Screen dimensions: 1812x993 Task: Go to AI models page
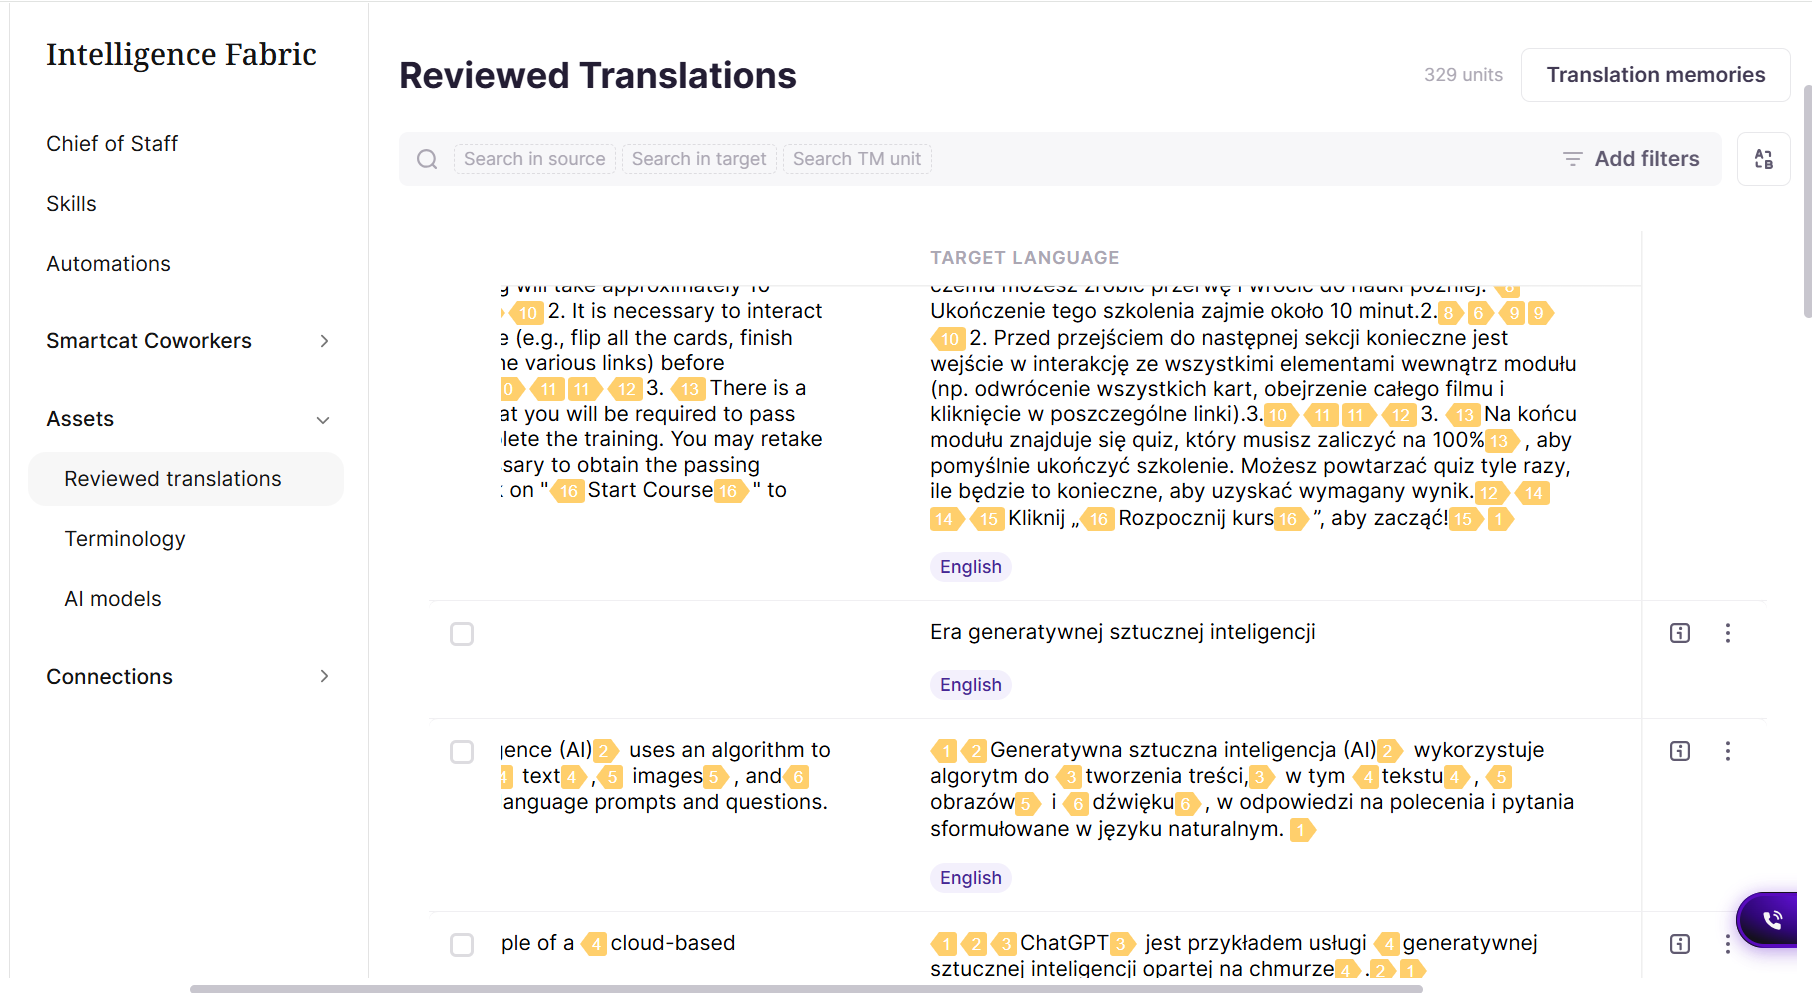pos(113,599)
